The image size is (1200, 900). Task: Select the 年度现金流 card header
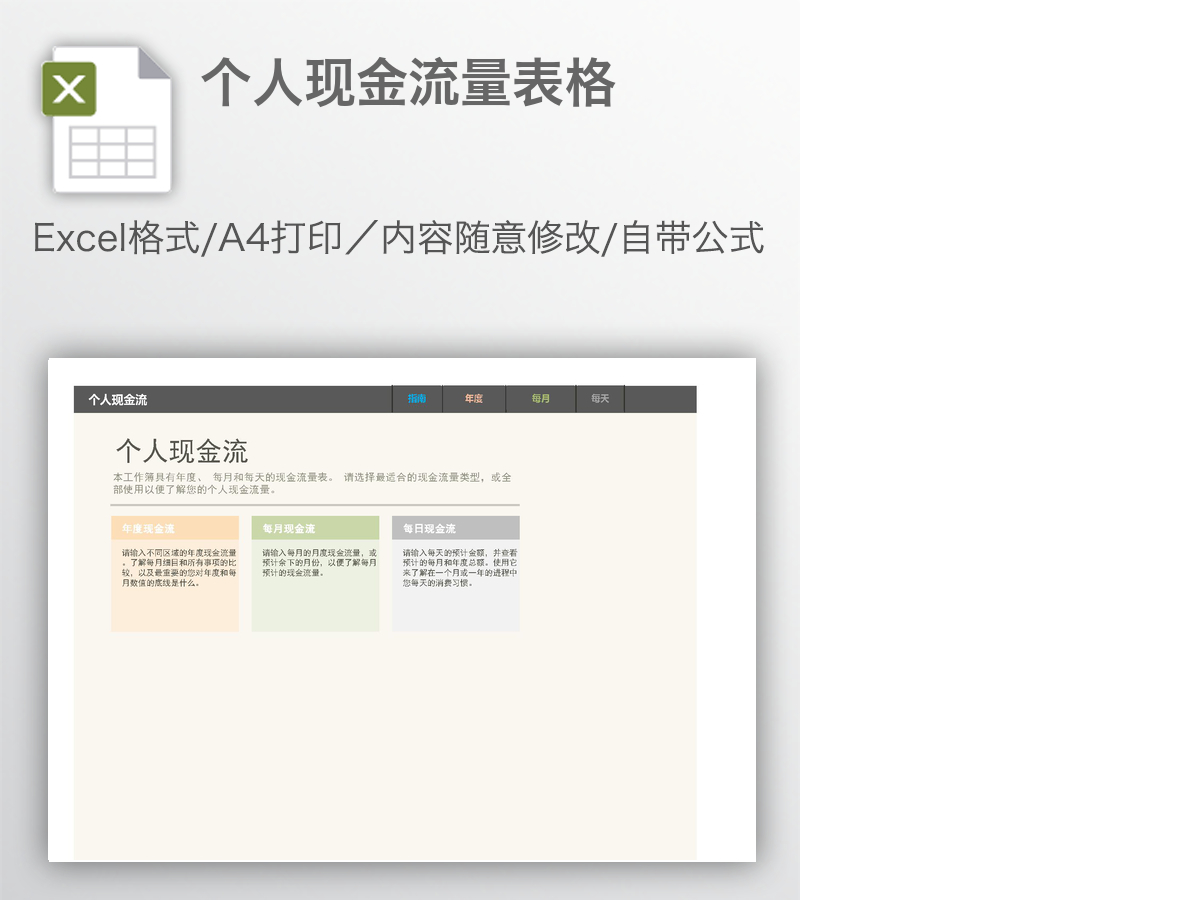pos(175,528)
